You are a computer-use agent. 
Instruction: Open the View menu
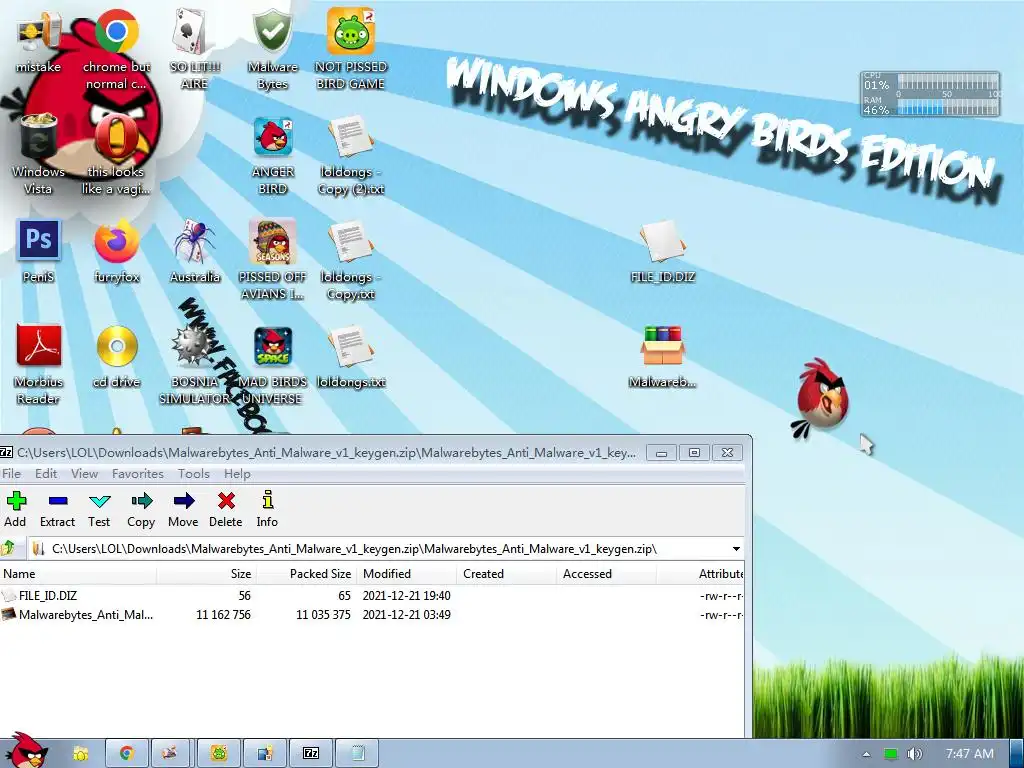click(x=84, y=473)
